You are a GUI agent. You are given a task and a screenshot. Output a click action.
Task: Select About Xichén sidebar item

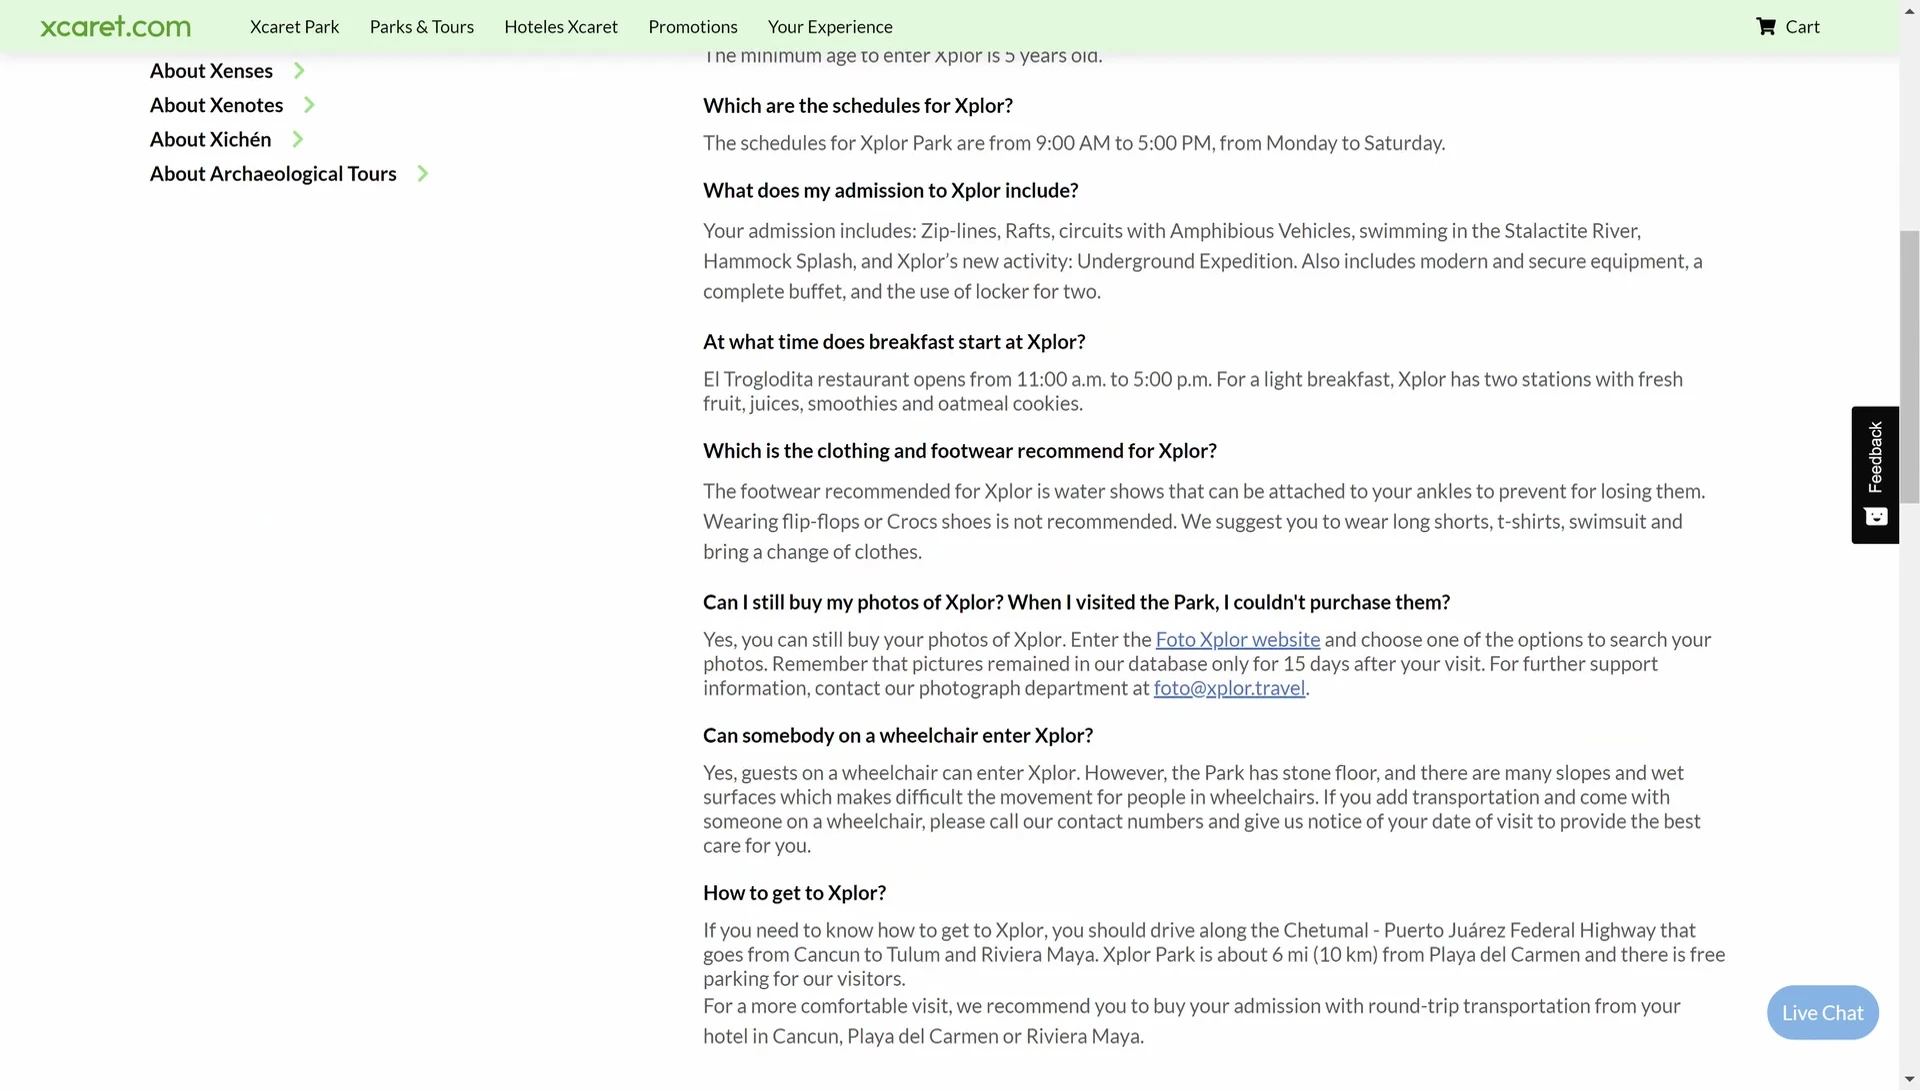[210, 140]
